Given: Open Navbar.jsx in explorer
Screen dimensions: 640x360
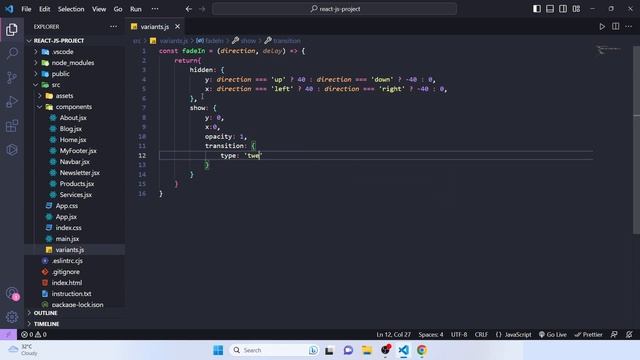Looking at the screenshot, I should click(x=74, y=162).
